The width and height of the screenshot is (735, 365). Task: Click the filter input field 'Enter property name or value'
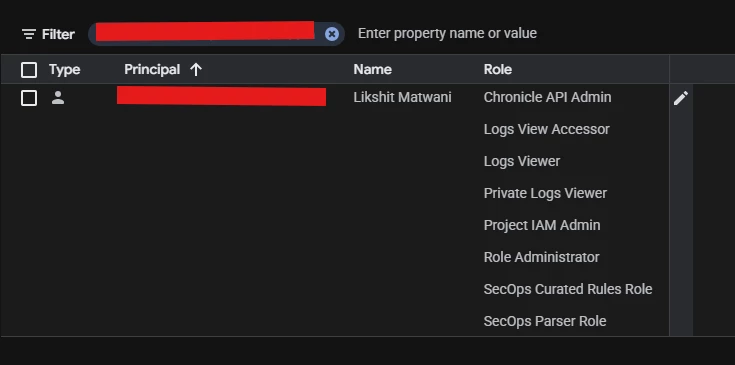point(447,33)
